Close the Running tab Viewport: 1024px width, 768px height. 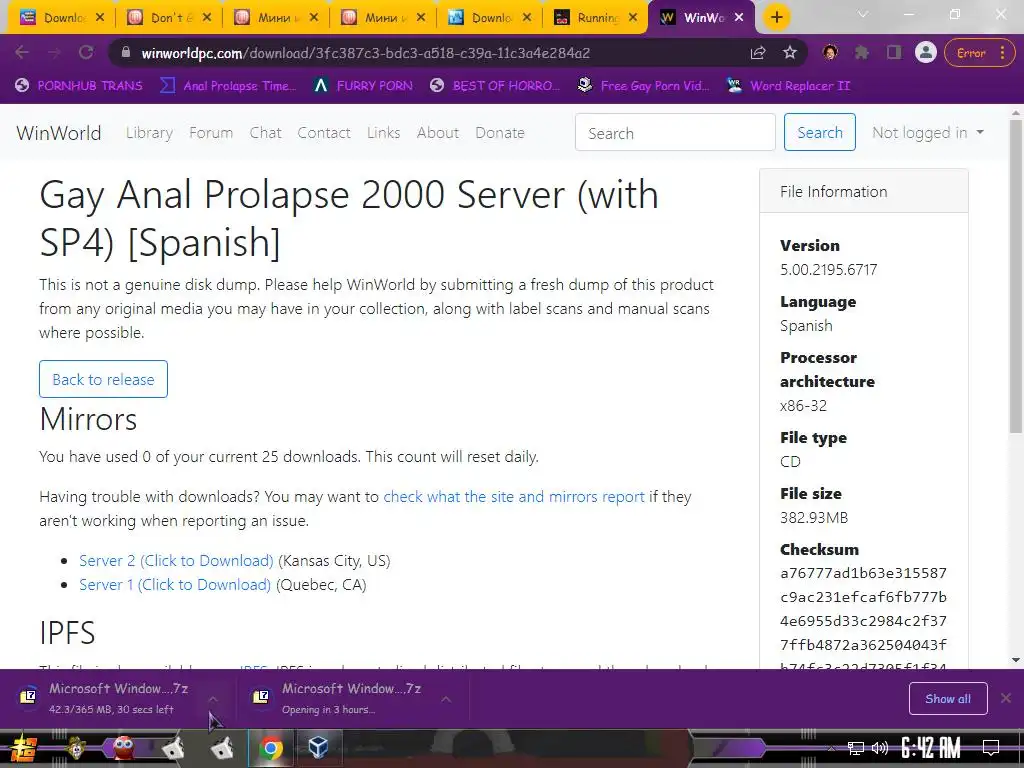pos(633,18)
